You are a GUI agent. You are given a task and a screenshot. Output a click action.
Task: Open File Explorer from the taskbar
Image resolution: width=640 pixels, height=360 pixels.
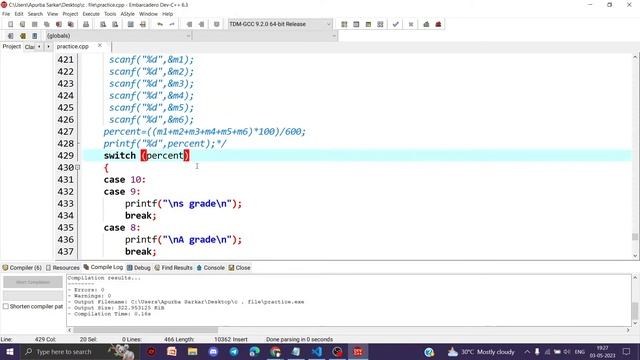[x=192, y=351]
